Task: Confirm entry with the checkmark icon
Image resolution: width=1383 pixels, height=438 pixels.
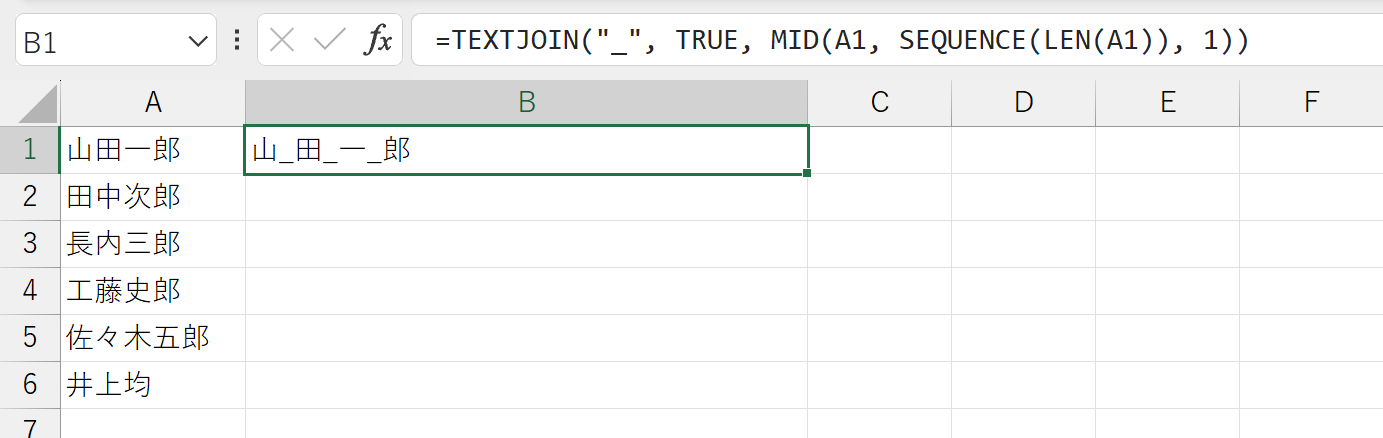Action: coord(329,41)
